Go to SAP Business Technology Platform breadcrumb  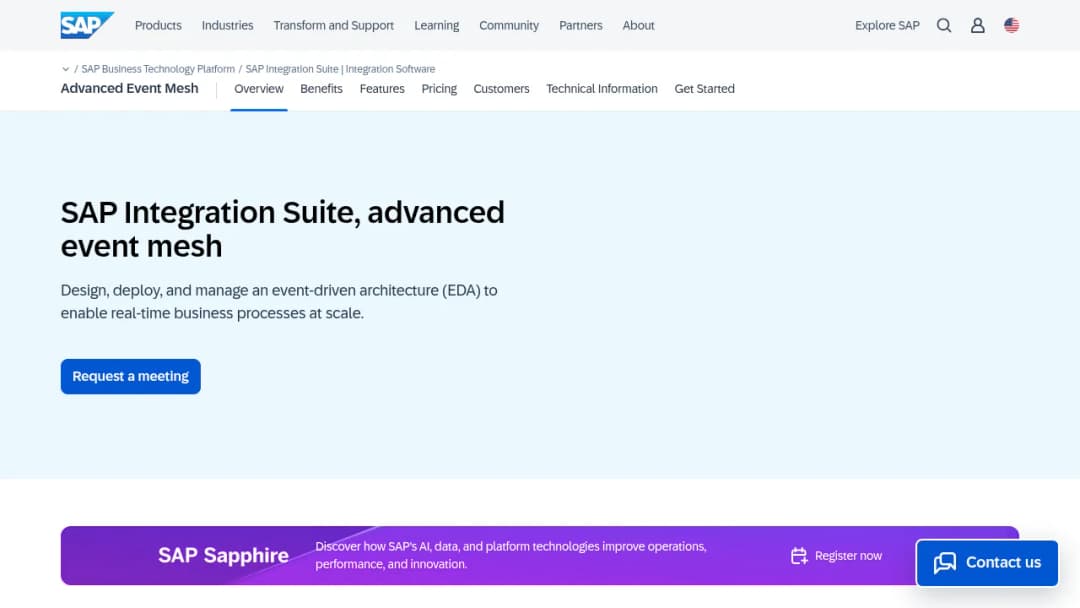pyautogui.click(x=158, y=69)
